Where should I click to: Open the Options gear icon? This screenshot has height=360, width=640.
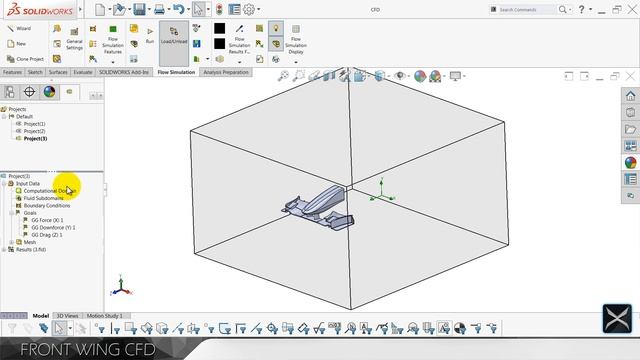249,9
